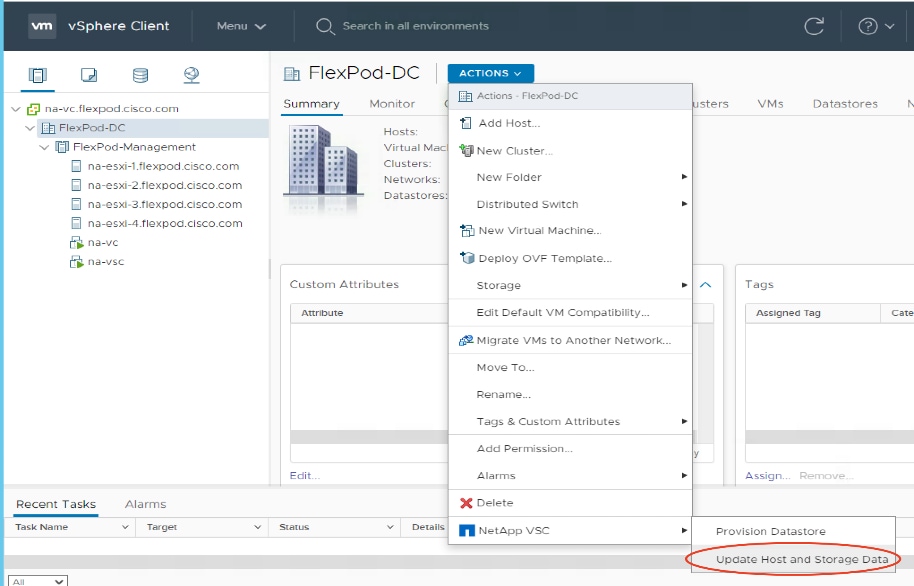Select Provision Datastore submenu item
The width and height of the screenshot is (914, 586).
pyautogui.click(x=793, y=531)
